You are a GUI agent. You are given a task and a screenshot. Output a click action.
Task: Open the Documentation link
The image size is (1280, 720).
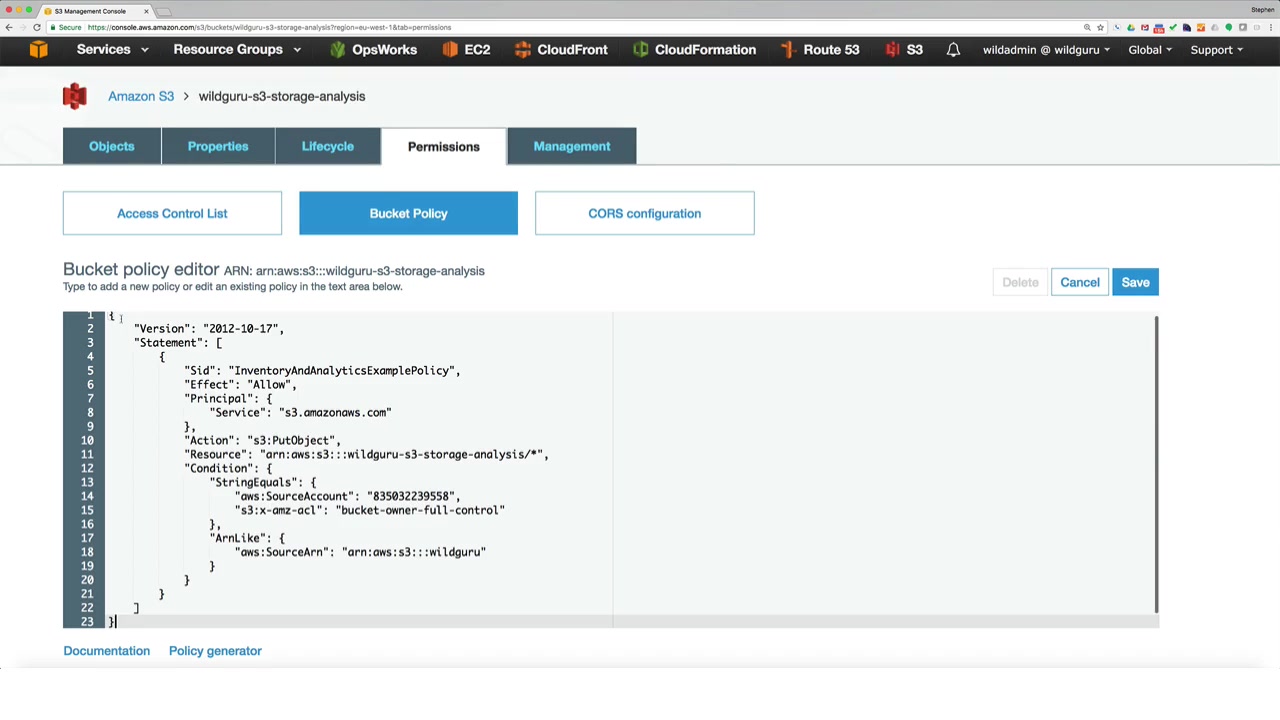pyautogui.click(x=107, y=651)
